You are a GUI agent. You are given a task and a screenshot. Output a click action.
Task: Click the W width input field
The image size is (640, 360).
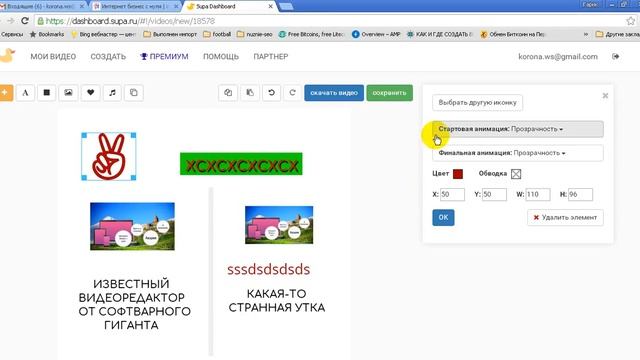[x=538, y=194]
